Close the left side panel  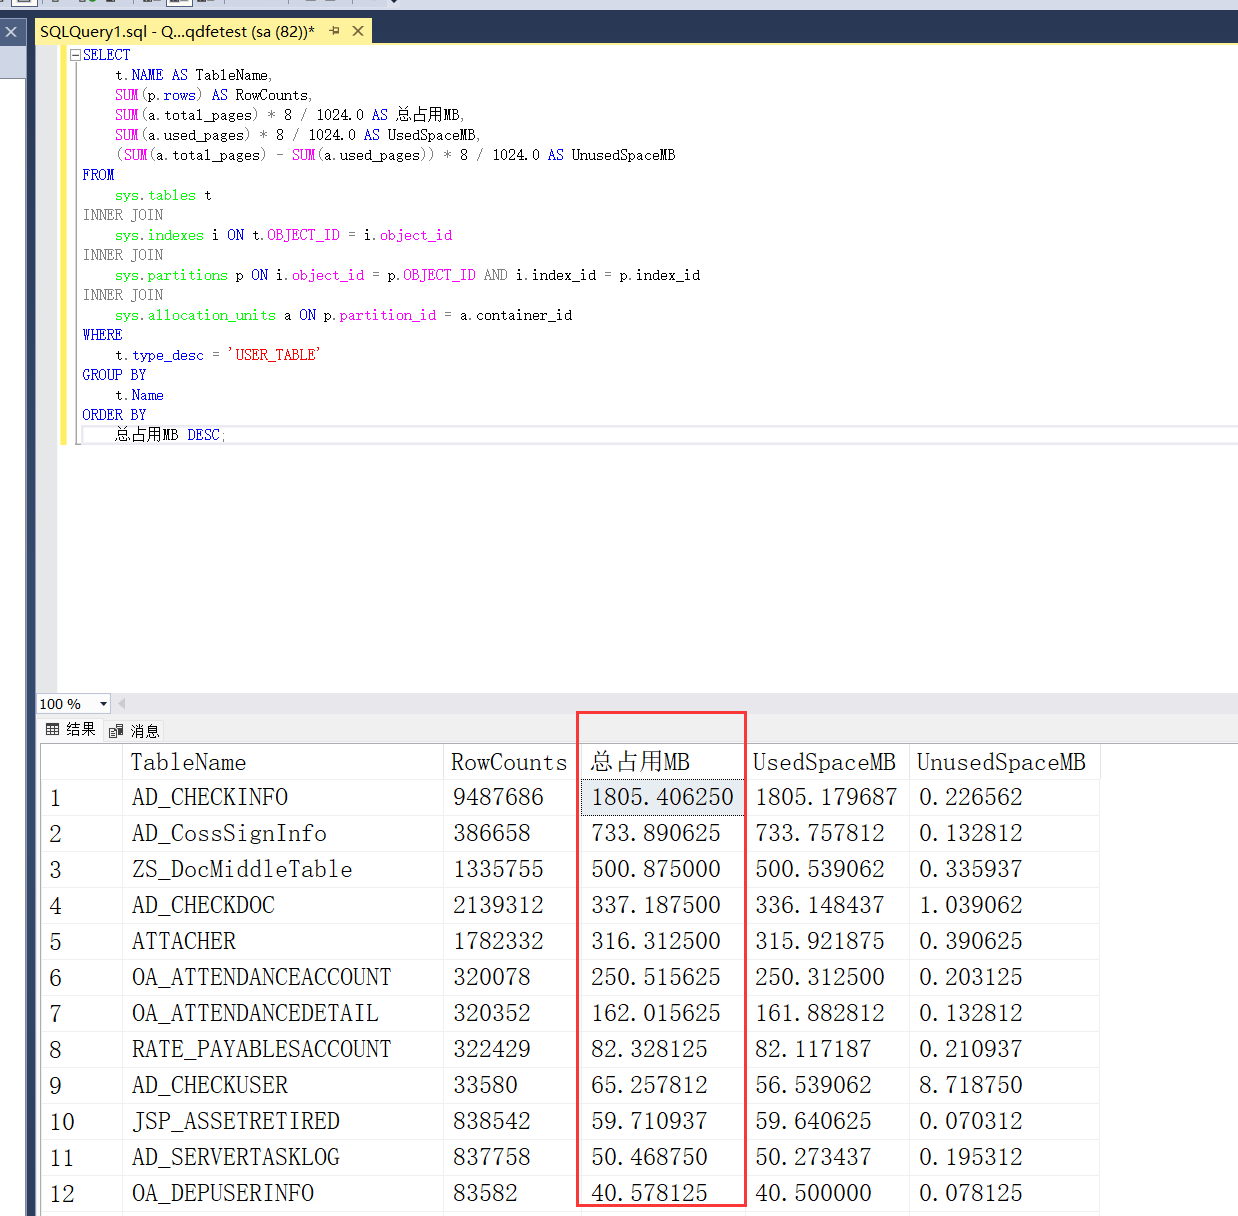(11, 32)
